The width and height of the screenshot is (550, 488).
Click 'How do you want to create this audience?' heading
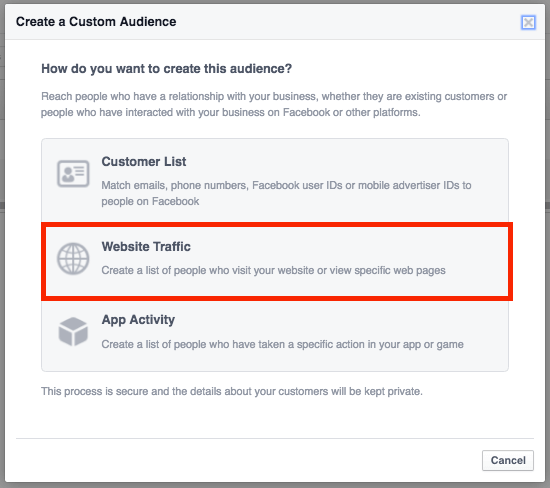coord(166,69)
